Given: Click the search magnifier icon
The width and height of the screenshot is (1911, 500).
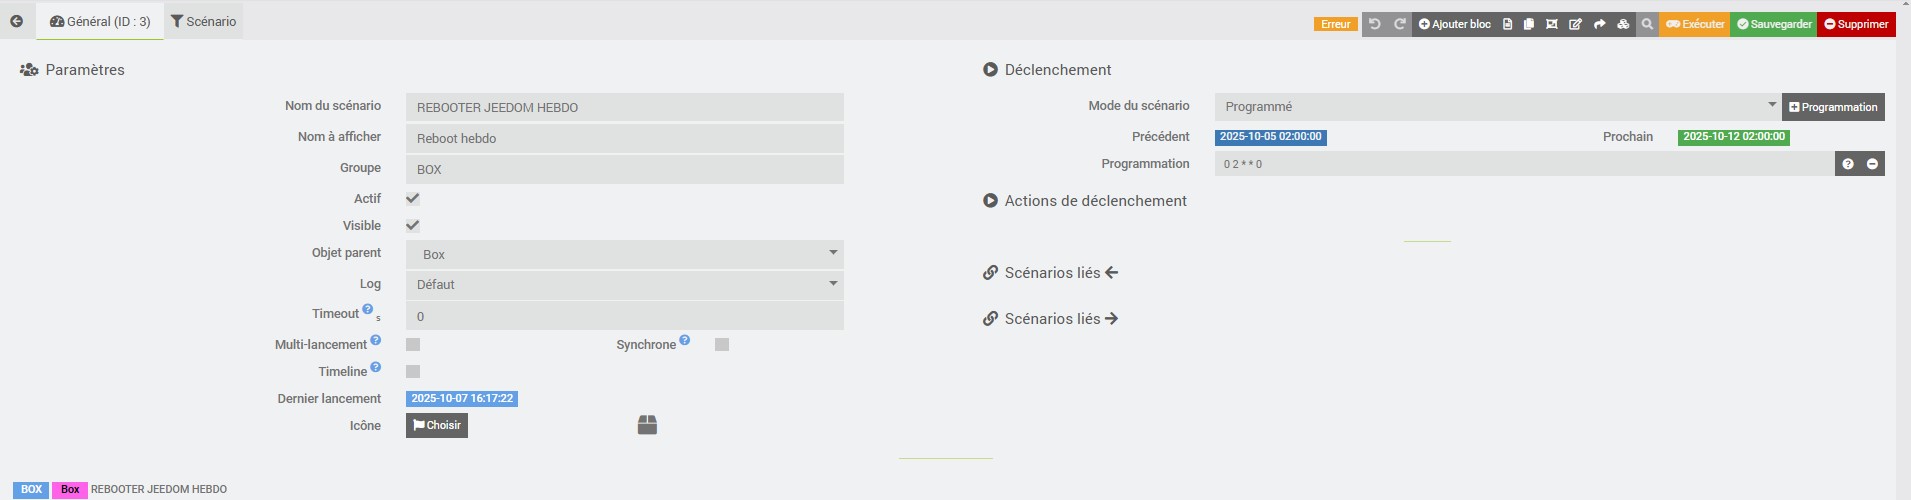Looking at the screenshot, I should point(1647,24).
